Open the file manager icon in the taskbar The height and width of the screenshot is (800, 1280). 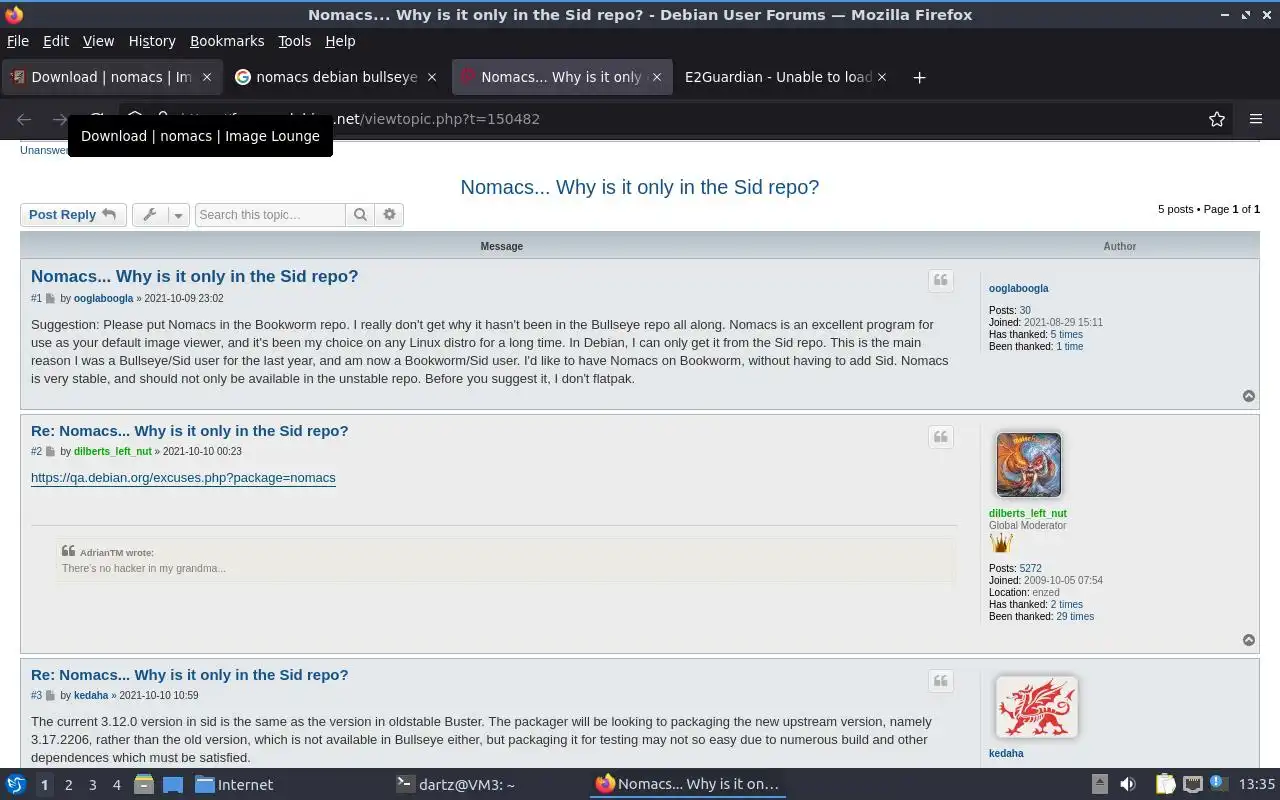pyautogui.click(x=144, y=785)
